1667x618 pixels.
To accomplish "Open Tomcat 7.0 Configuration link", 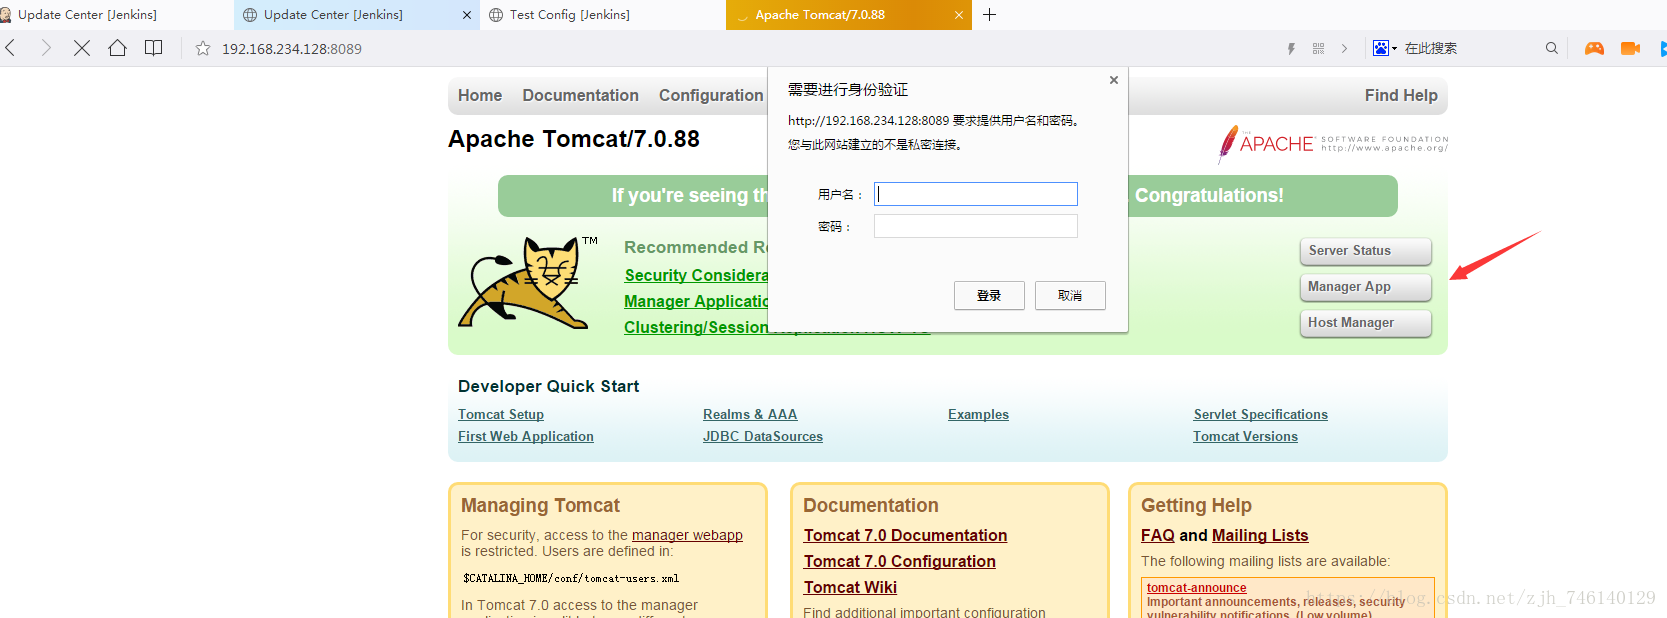I will click(x=900, y=561).
